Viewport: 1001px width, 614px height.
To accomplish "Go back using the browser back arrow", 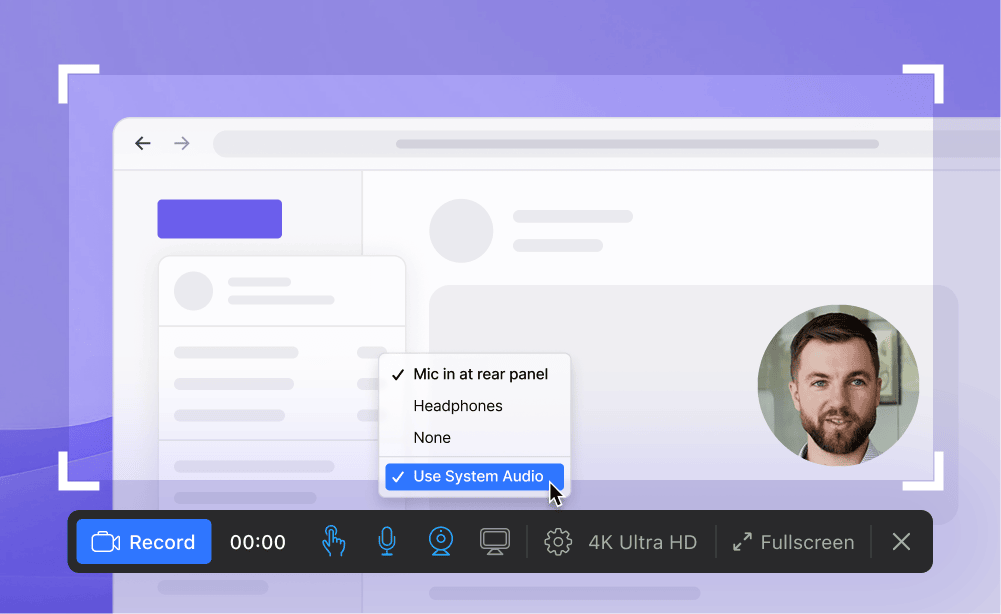I will pyautogui.click(x=143, y=143).
